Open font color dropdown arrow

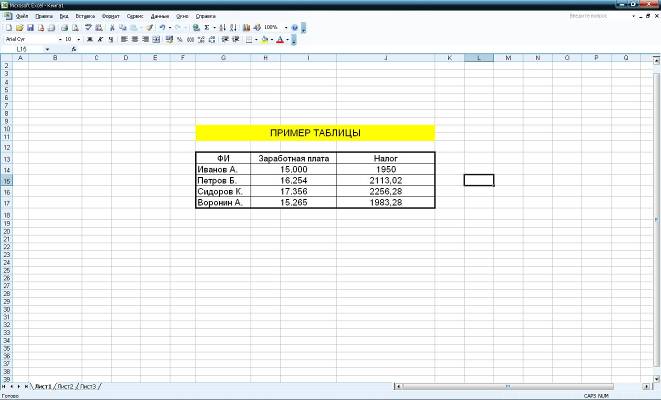tap(288, 40)
